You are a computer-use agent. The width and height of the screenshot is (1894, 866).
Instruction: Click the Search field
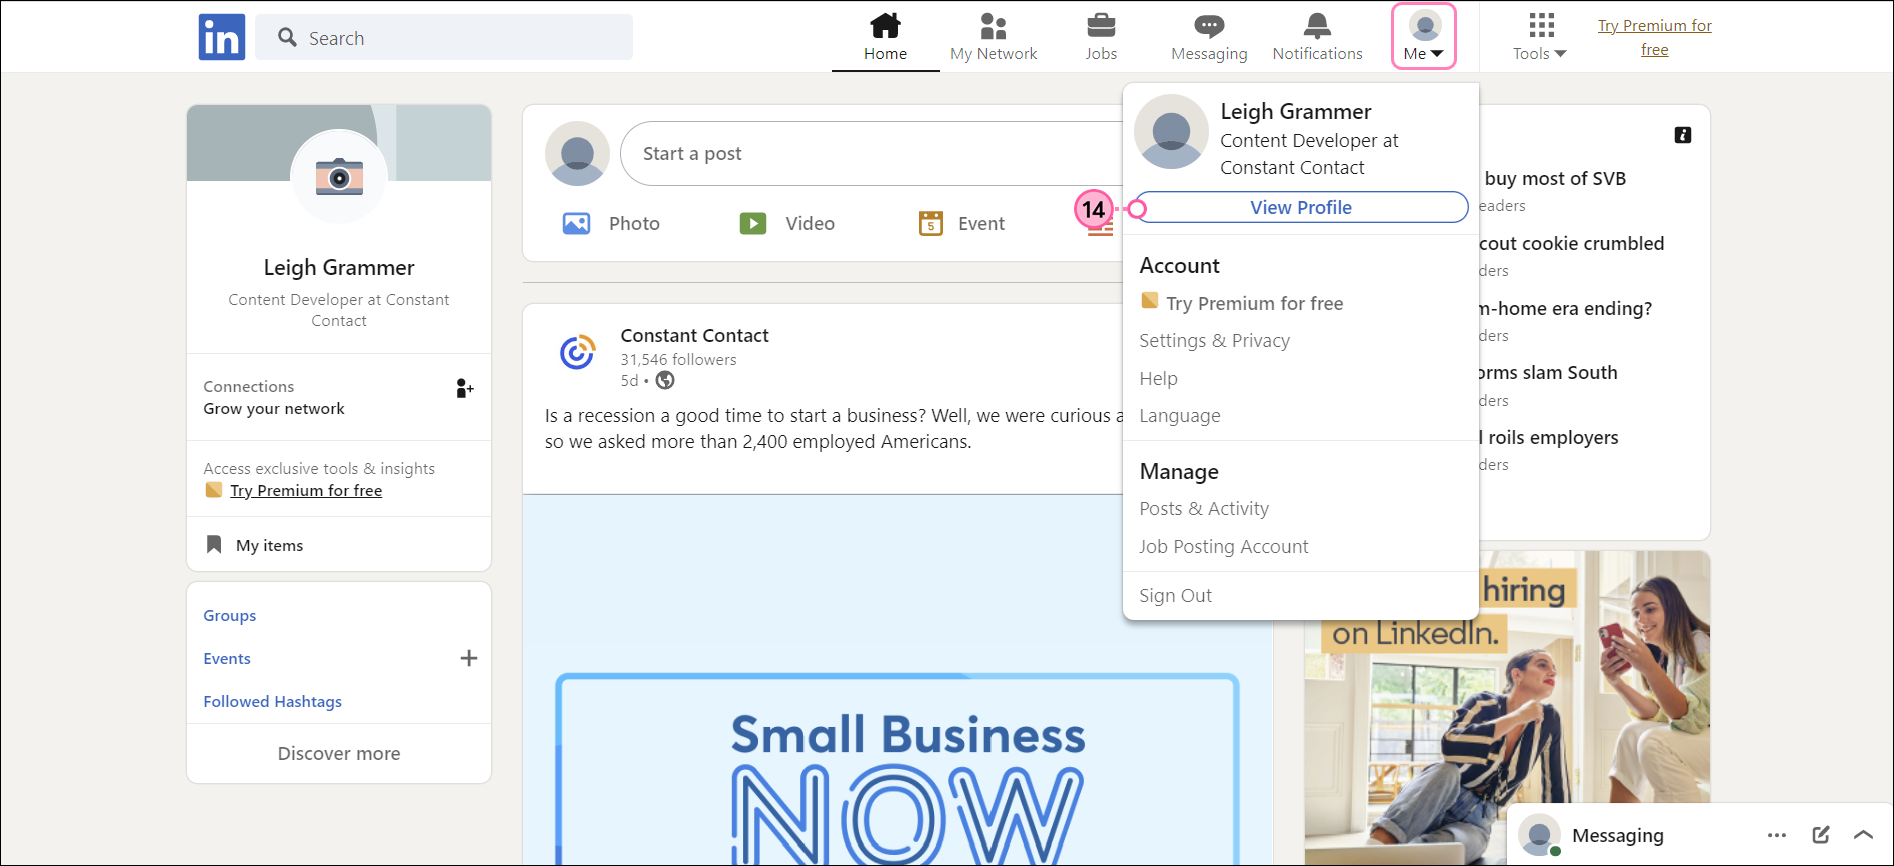click(444, 38)
